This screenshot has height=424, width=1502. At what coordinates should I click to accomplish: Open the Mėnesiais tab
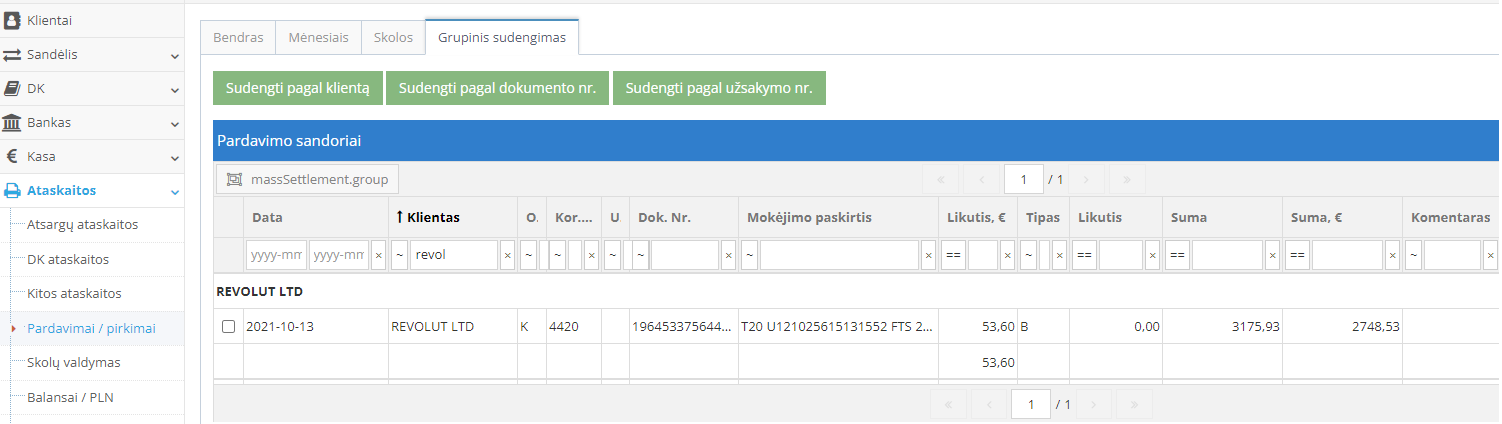[318, 37]
